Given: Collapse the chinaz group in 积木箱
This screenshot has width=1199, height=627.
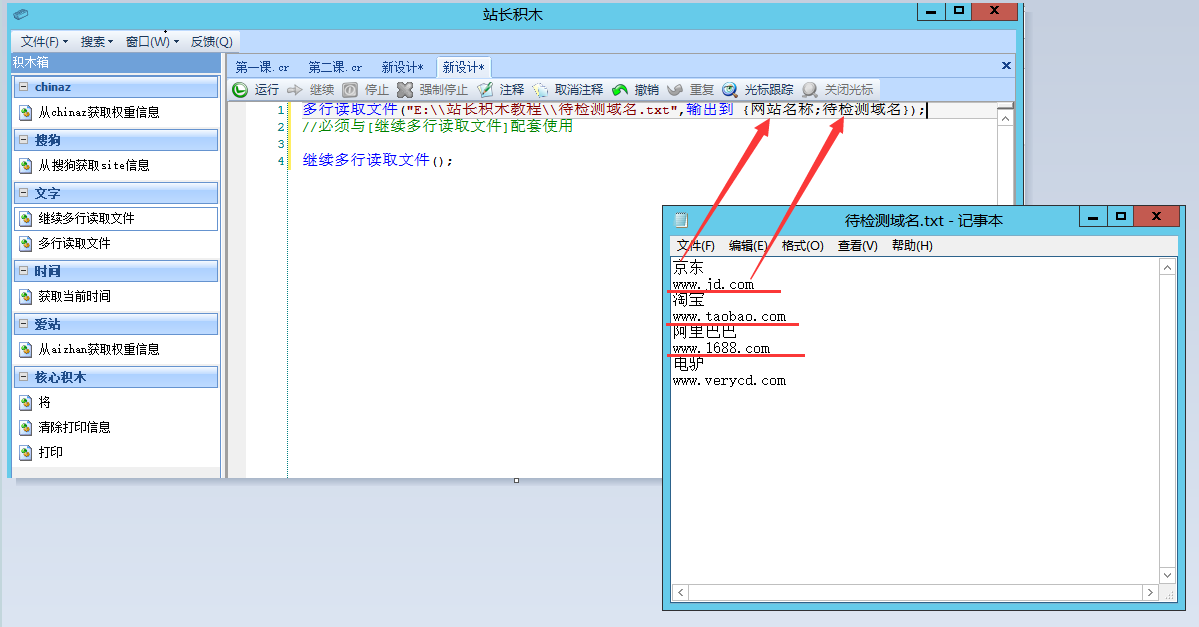Looking at the screenshot, I should 24,87.
